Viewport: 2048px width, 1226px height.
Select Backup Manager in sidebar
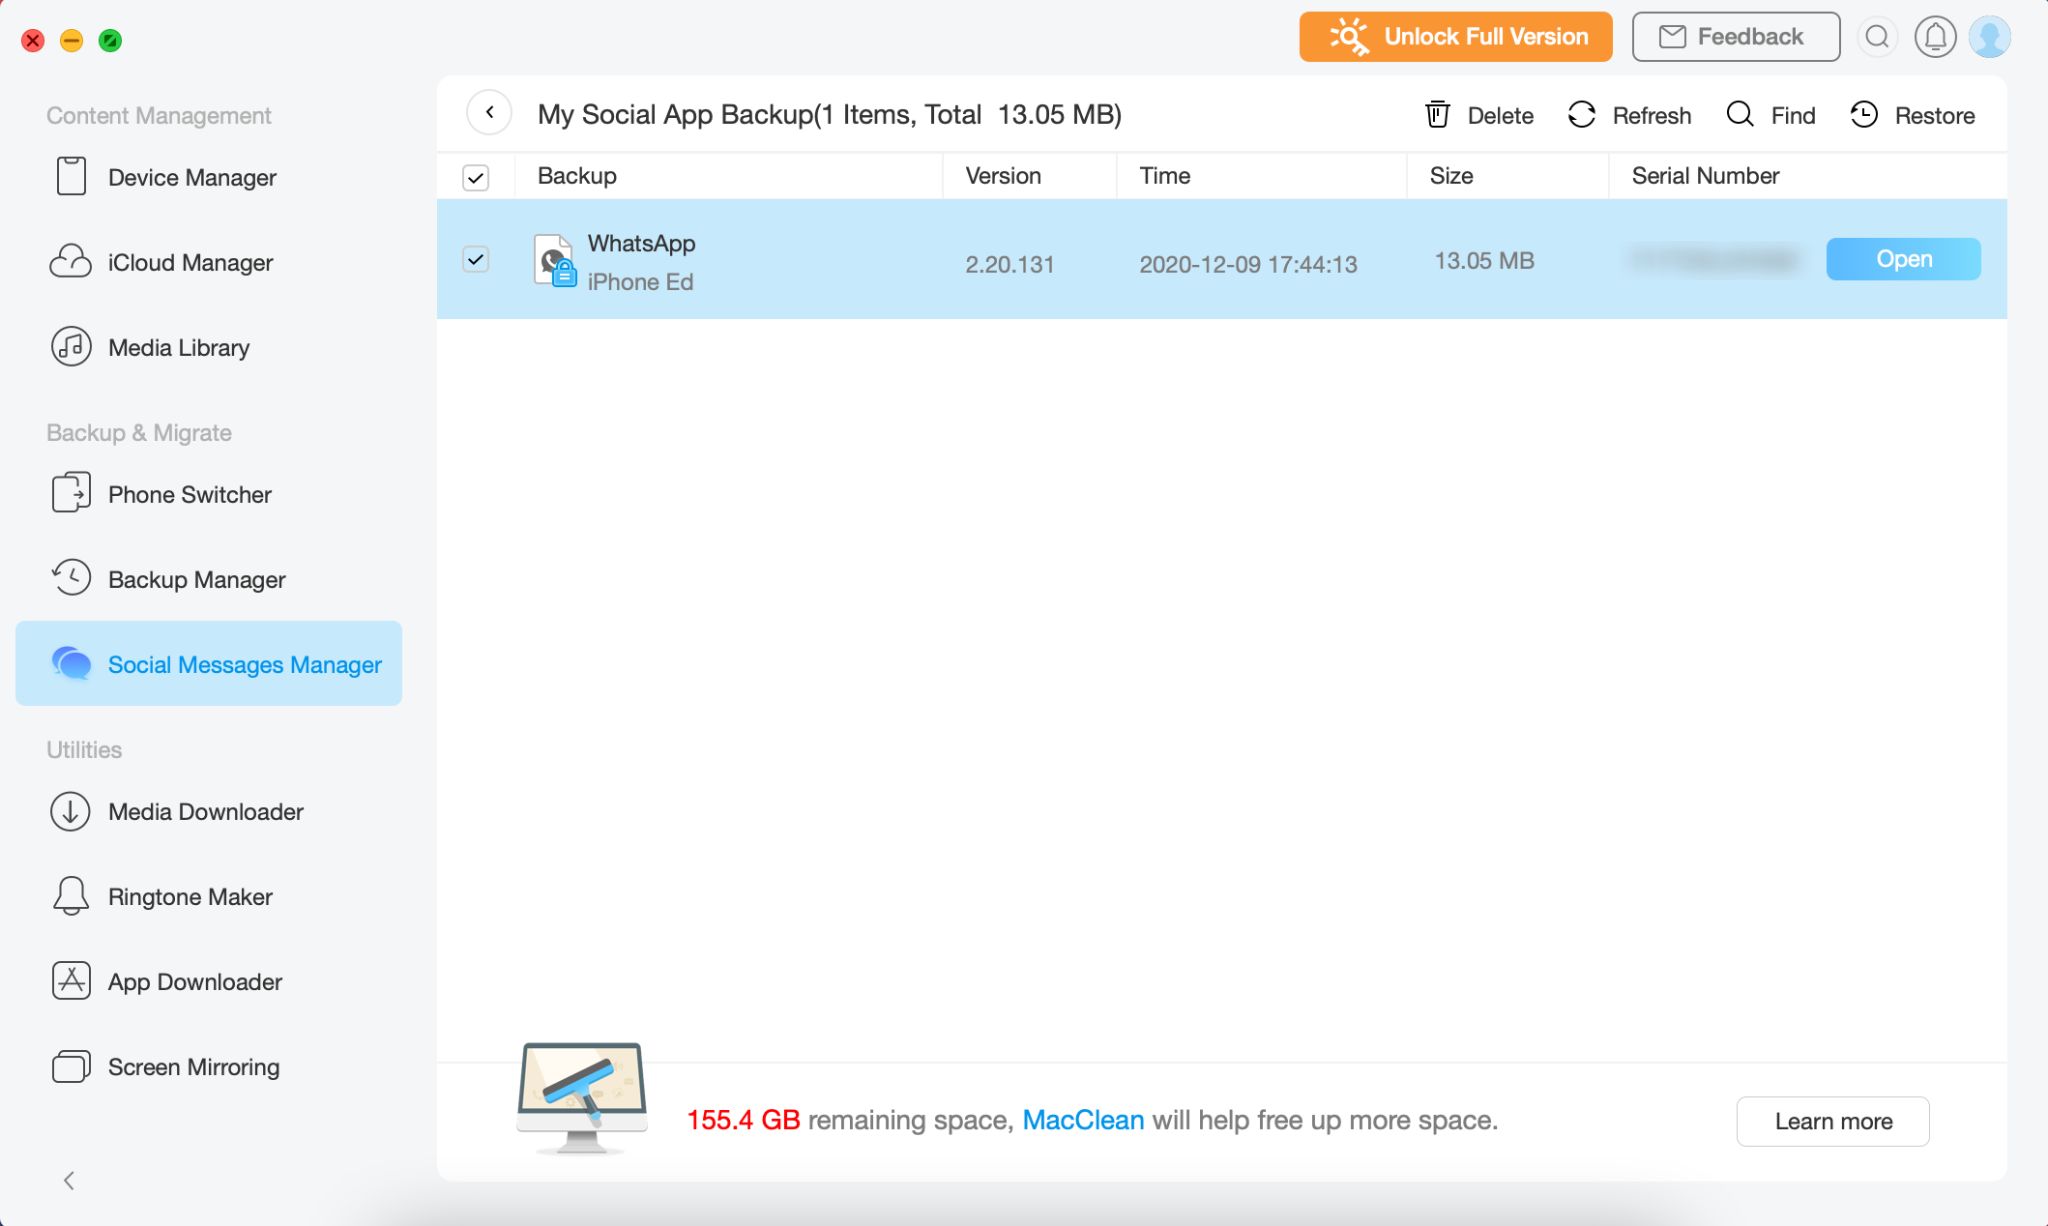click(168, 579)
